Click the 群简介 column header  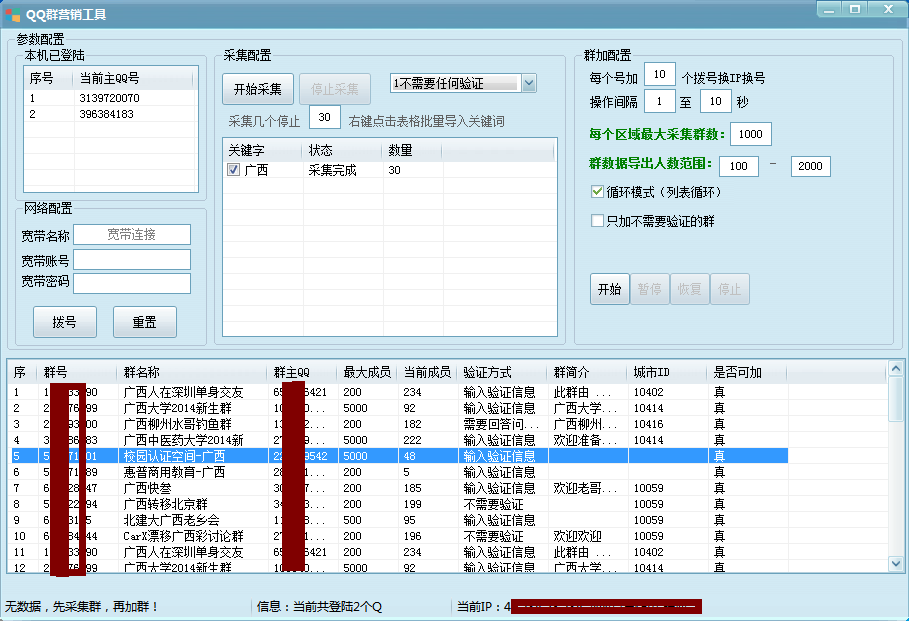tap(587, 372)
